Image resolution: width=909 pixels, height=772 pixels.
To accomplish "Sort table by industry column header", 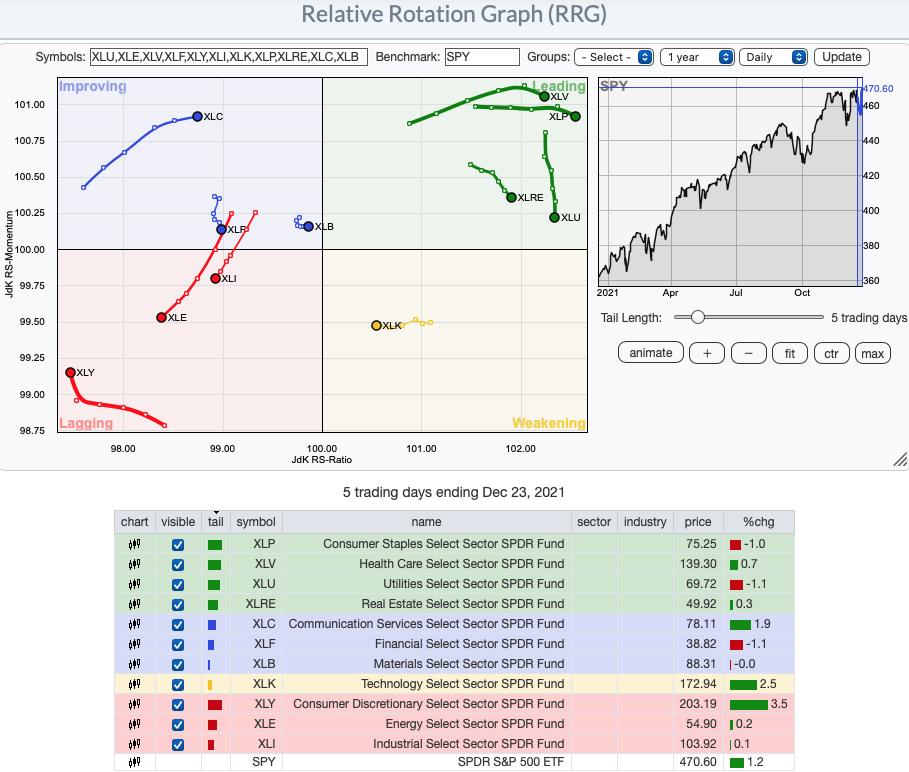I will coord(645,522).
